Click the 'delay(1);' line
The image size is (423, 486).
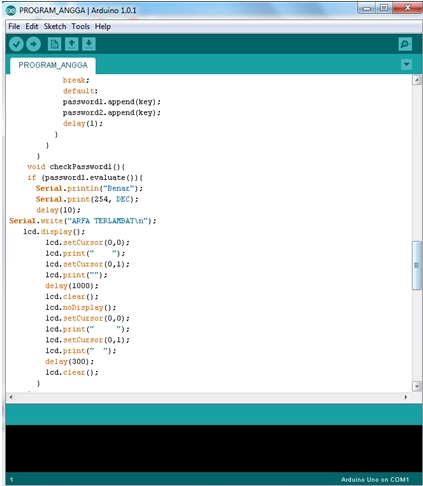(83, 124)
